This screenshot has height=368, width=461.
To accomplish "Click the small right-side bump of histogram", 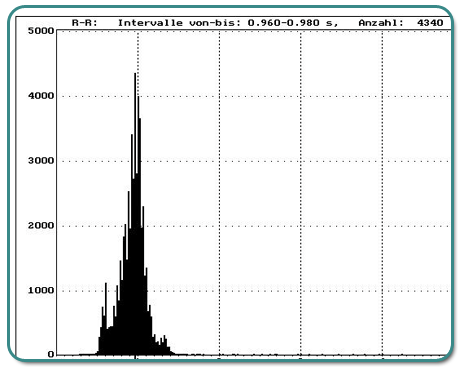I will click(x=164, y=341).
